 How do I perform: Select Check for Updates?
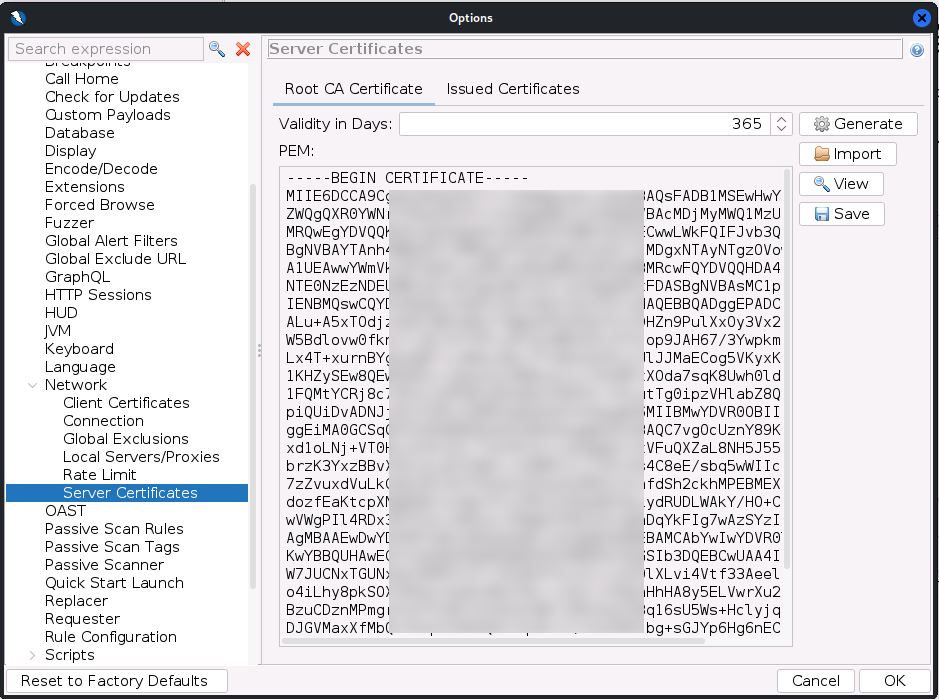tap(112, 97)
